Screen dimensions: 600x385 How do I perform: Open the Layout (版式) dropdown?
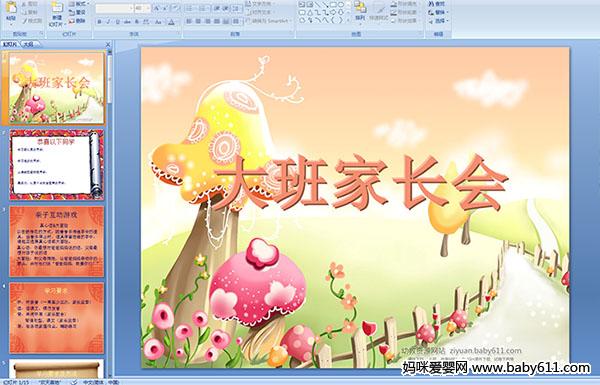pos(78,4)
